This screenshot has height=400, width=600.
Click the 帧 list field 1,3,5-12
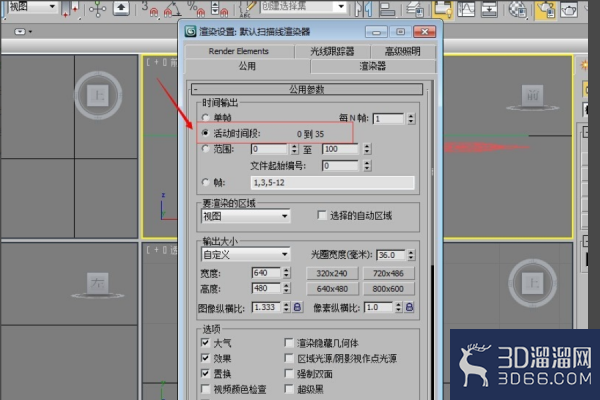(333, 183)
